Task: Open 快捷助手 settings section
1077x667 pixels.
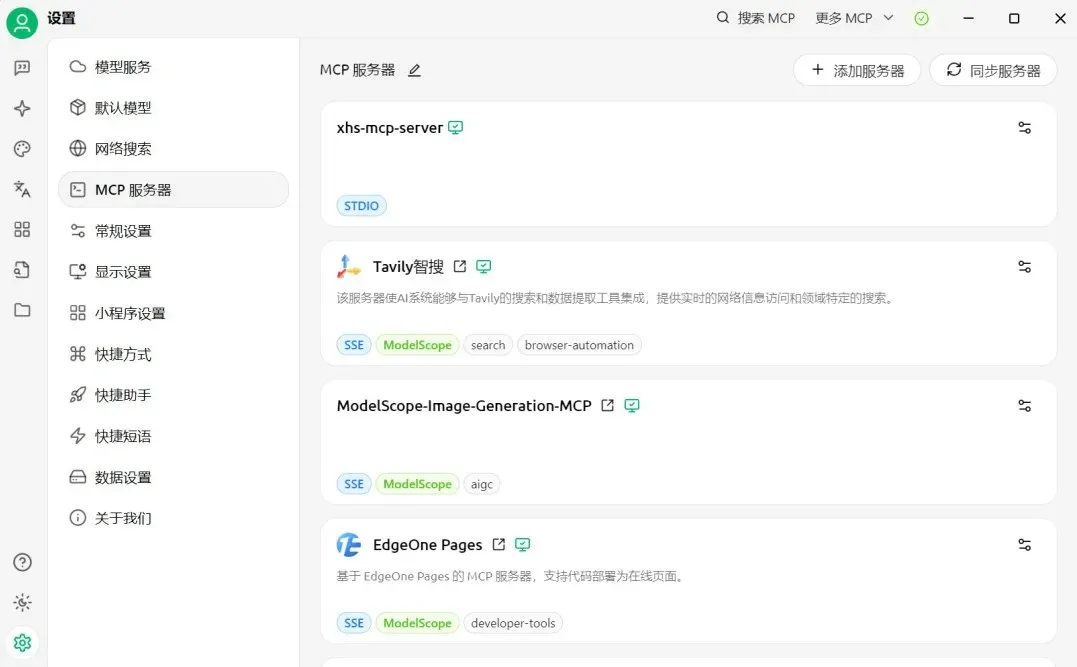Action: pos(173,395)
